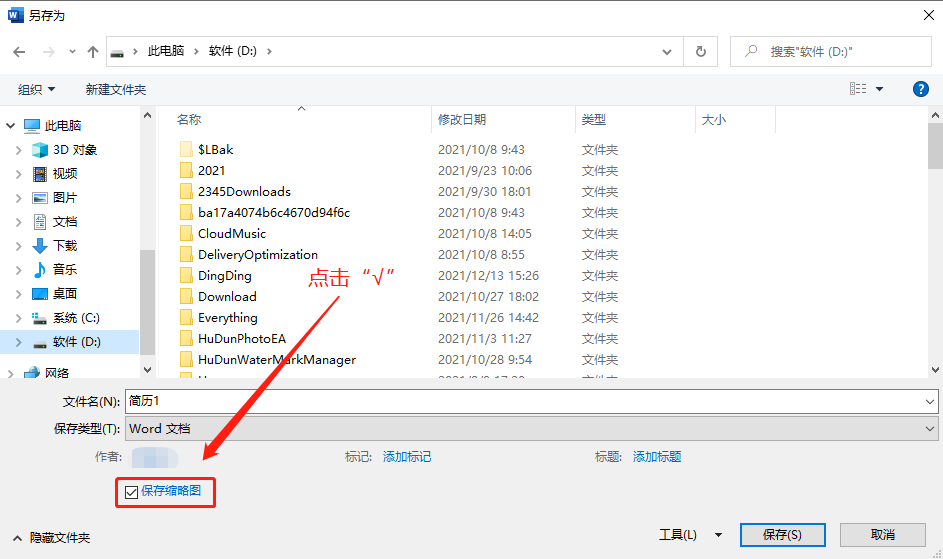Image resolution: width=943 pixels, height=559 pixels.
Task: Select the Download folder
Action: (227, 297)
